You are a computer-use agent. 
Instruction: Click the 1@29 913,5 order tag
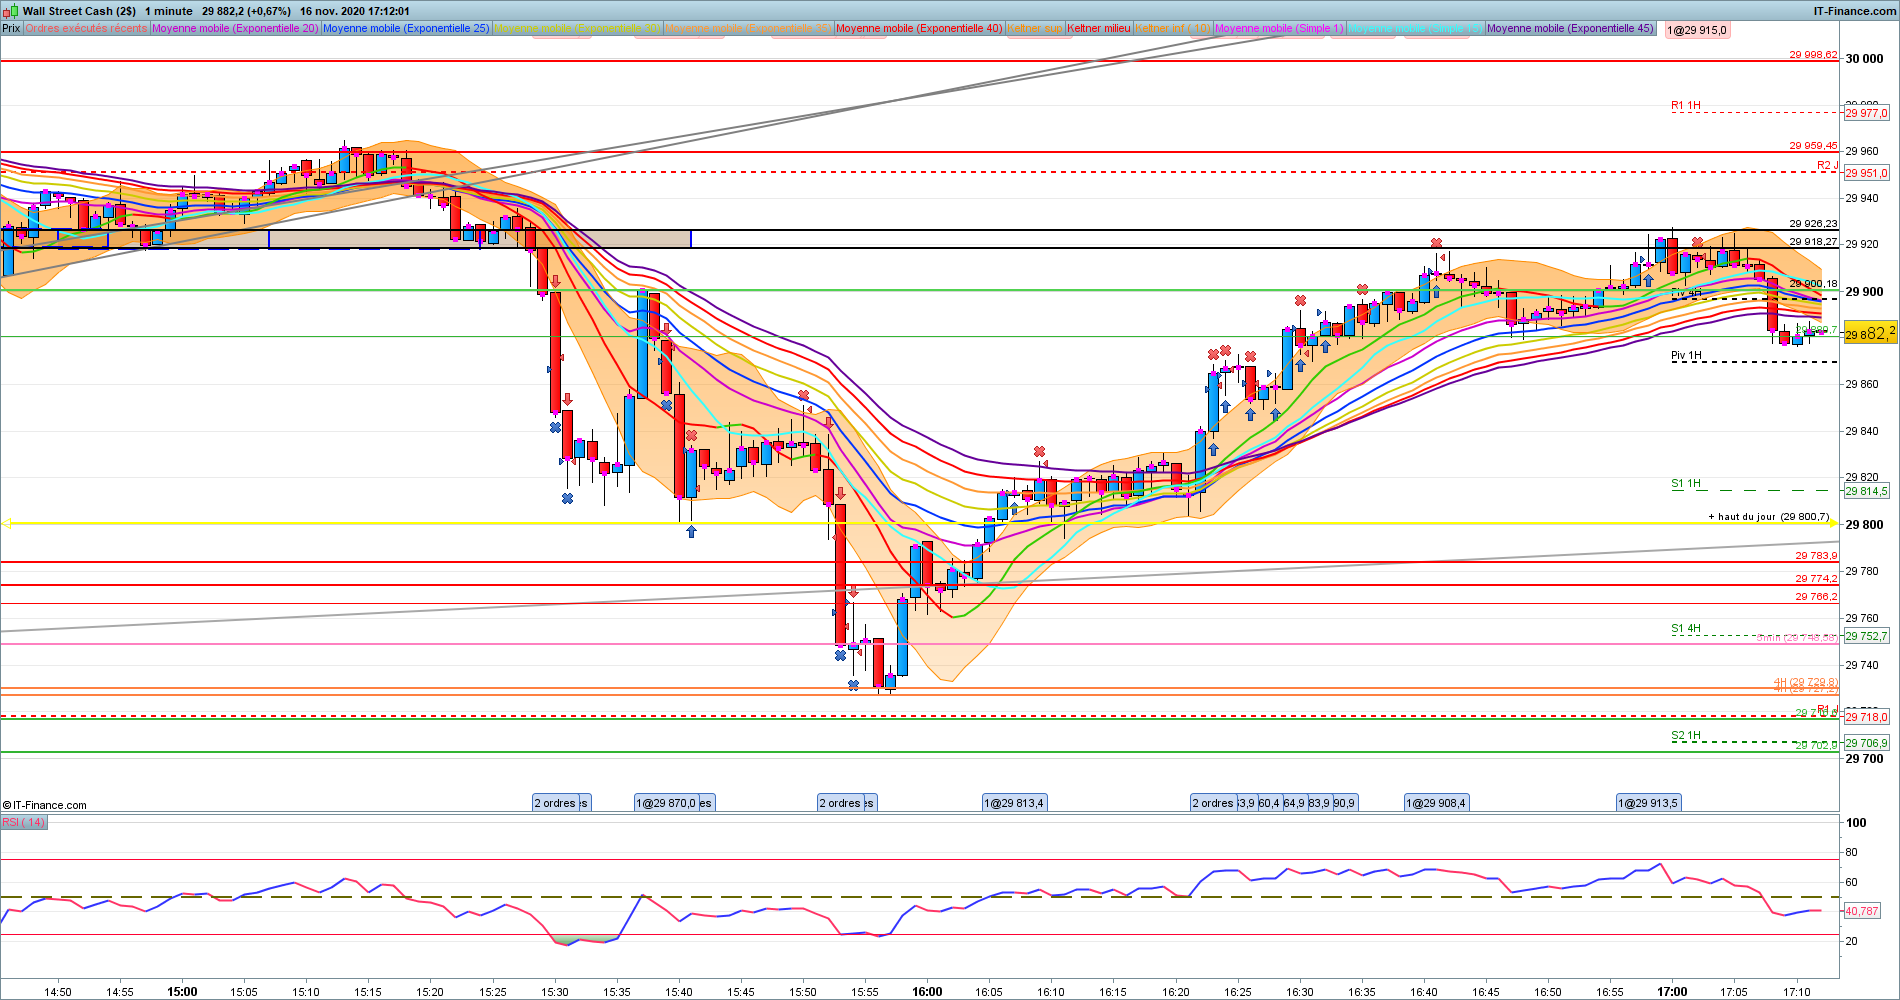click(x=1648, y=803)
